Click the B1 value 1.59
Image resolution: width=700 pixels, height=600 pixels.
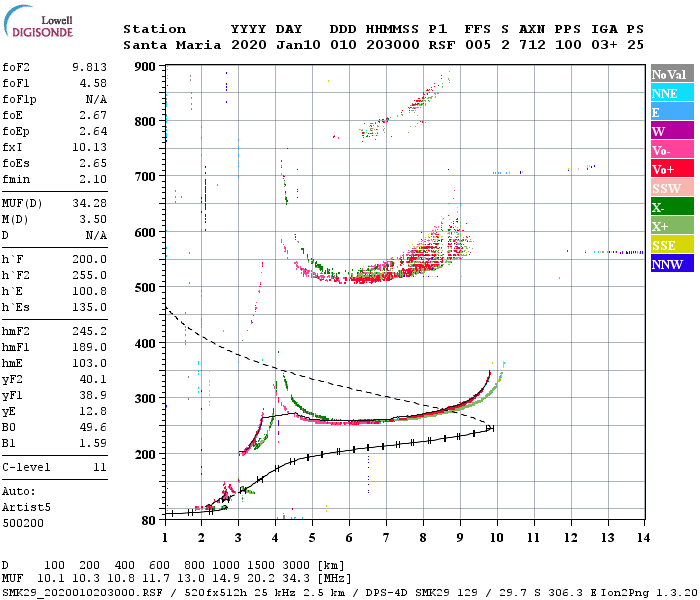tap(93, 444)
